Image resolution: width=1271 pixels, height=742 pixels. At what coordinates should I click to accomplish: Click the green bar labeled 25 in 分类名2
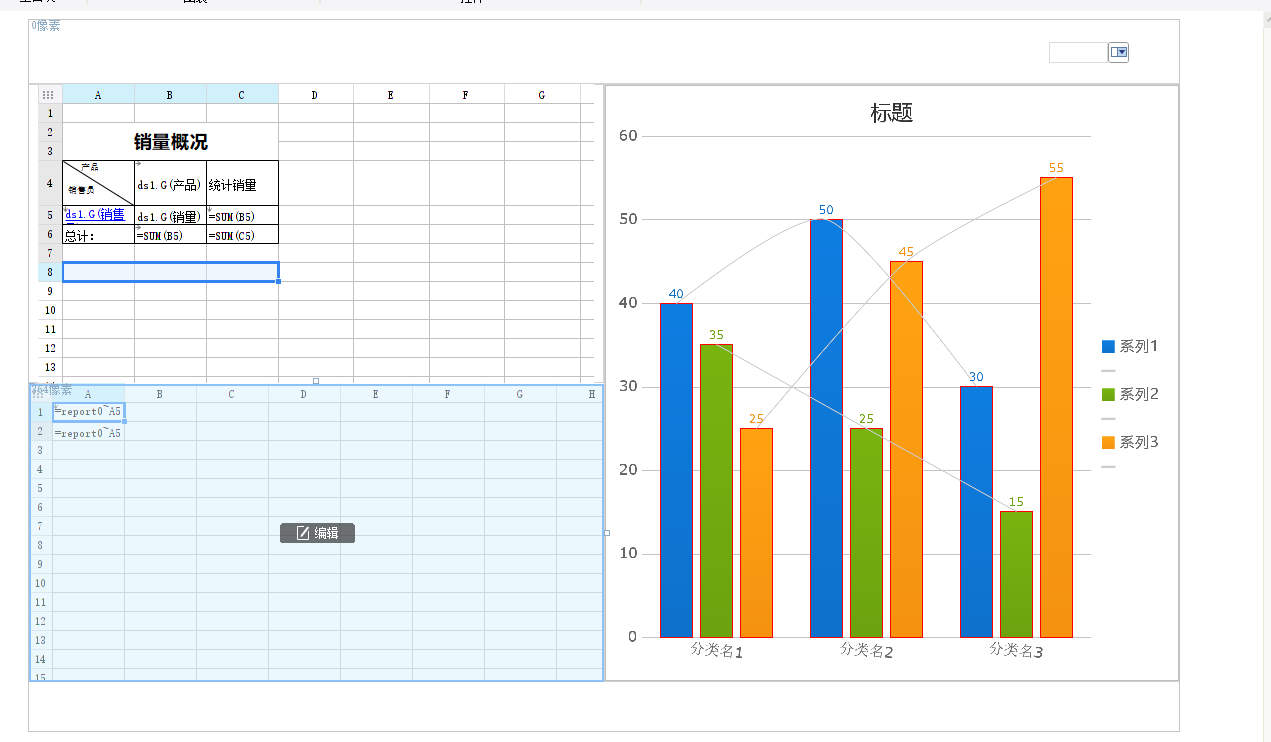(866, 533)
